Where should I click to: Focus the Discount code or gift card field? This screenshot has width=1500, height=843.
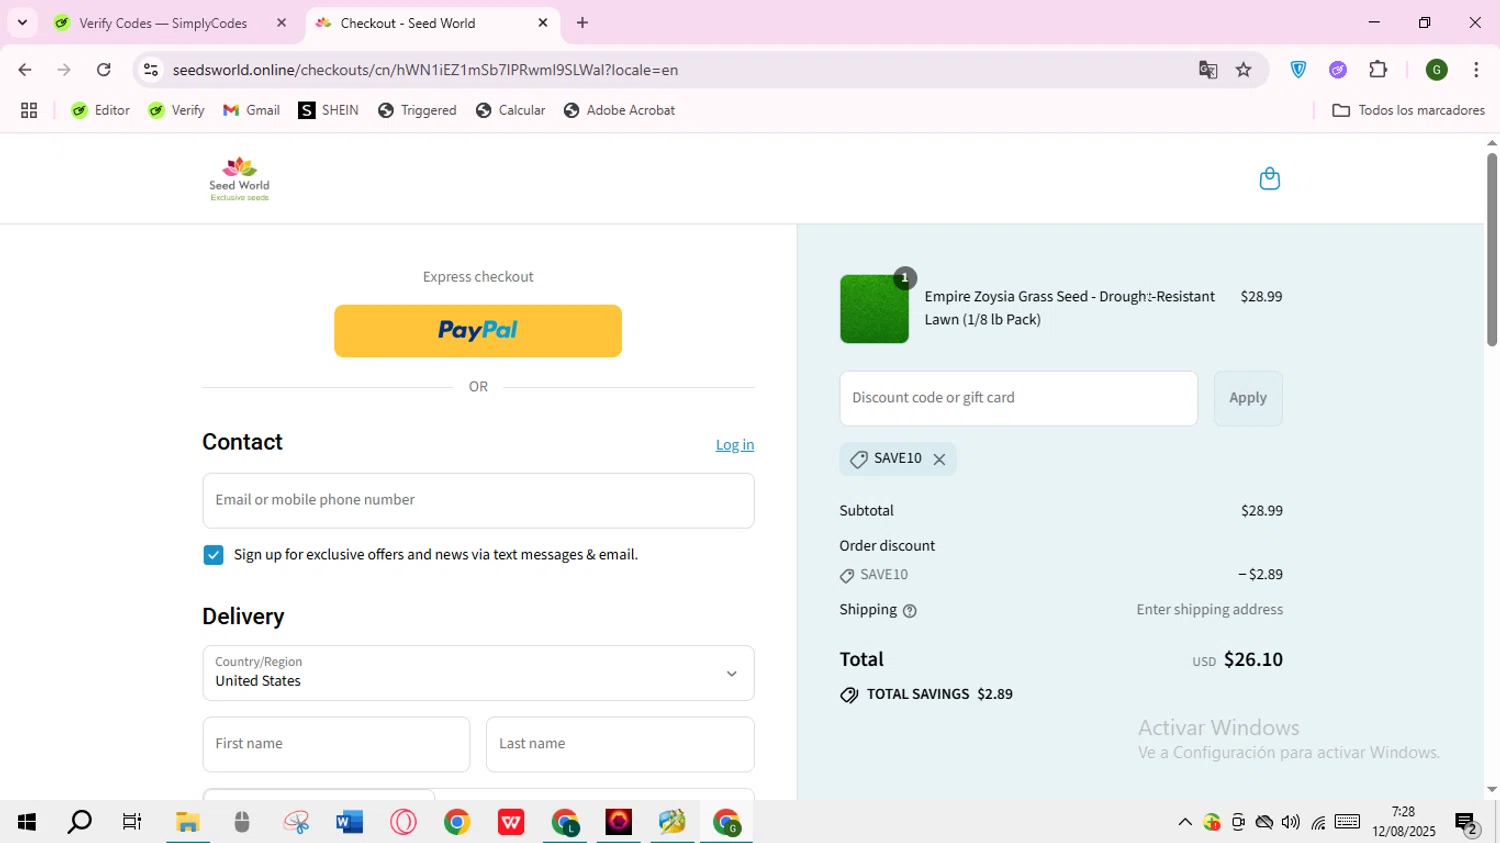click(x=1018, y=399)
